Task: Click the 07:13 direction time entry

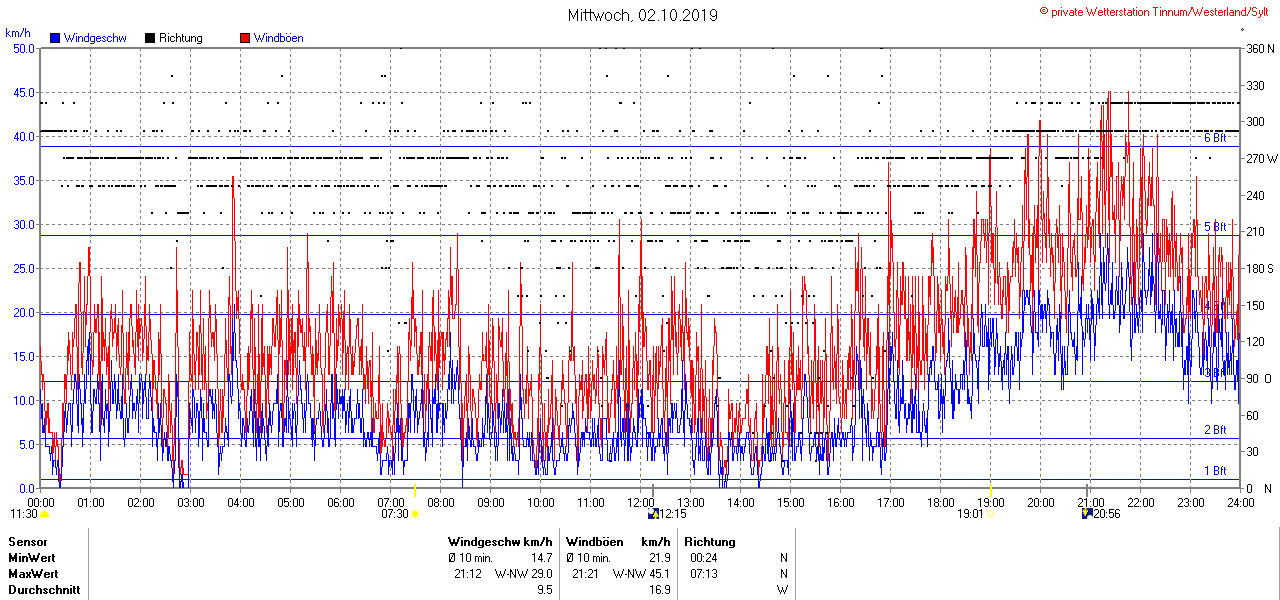Action: (x=704, y=574)
